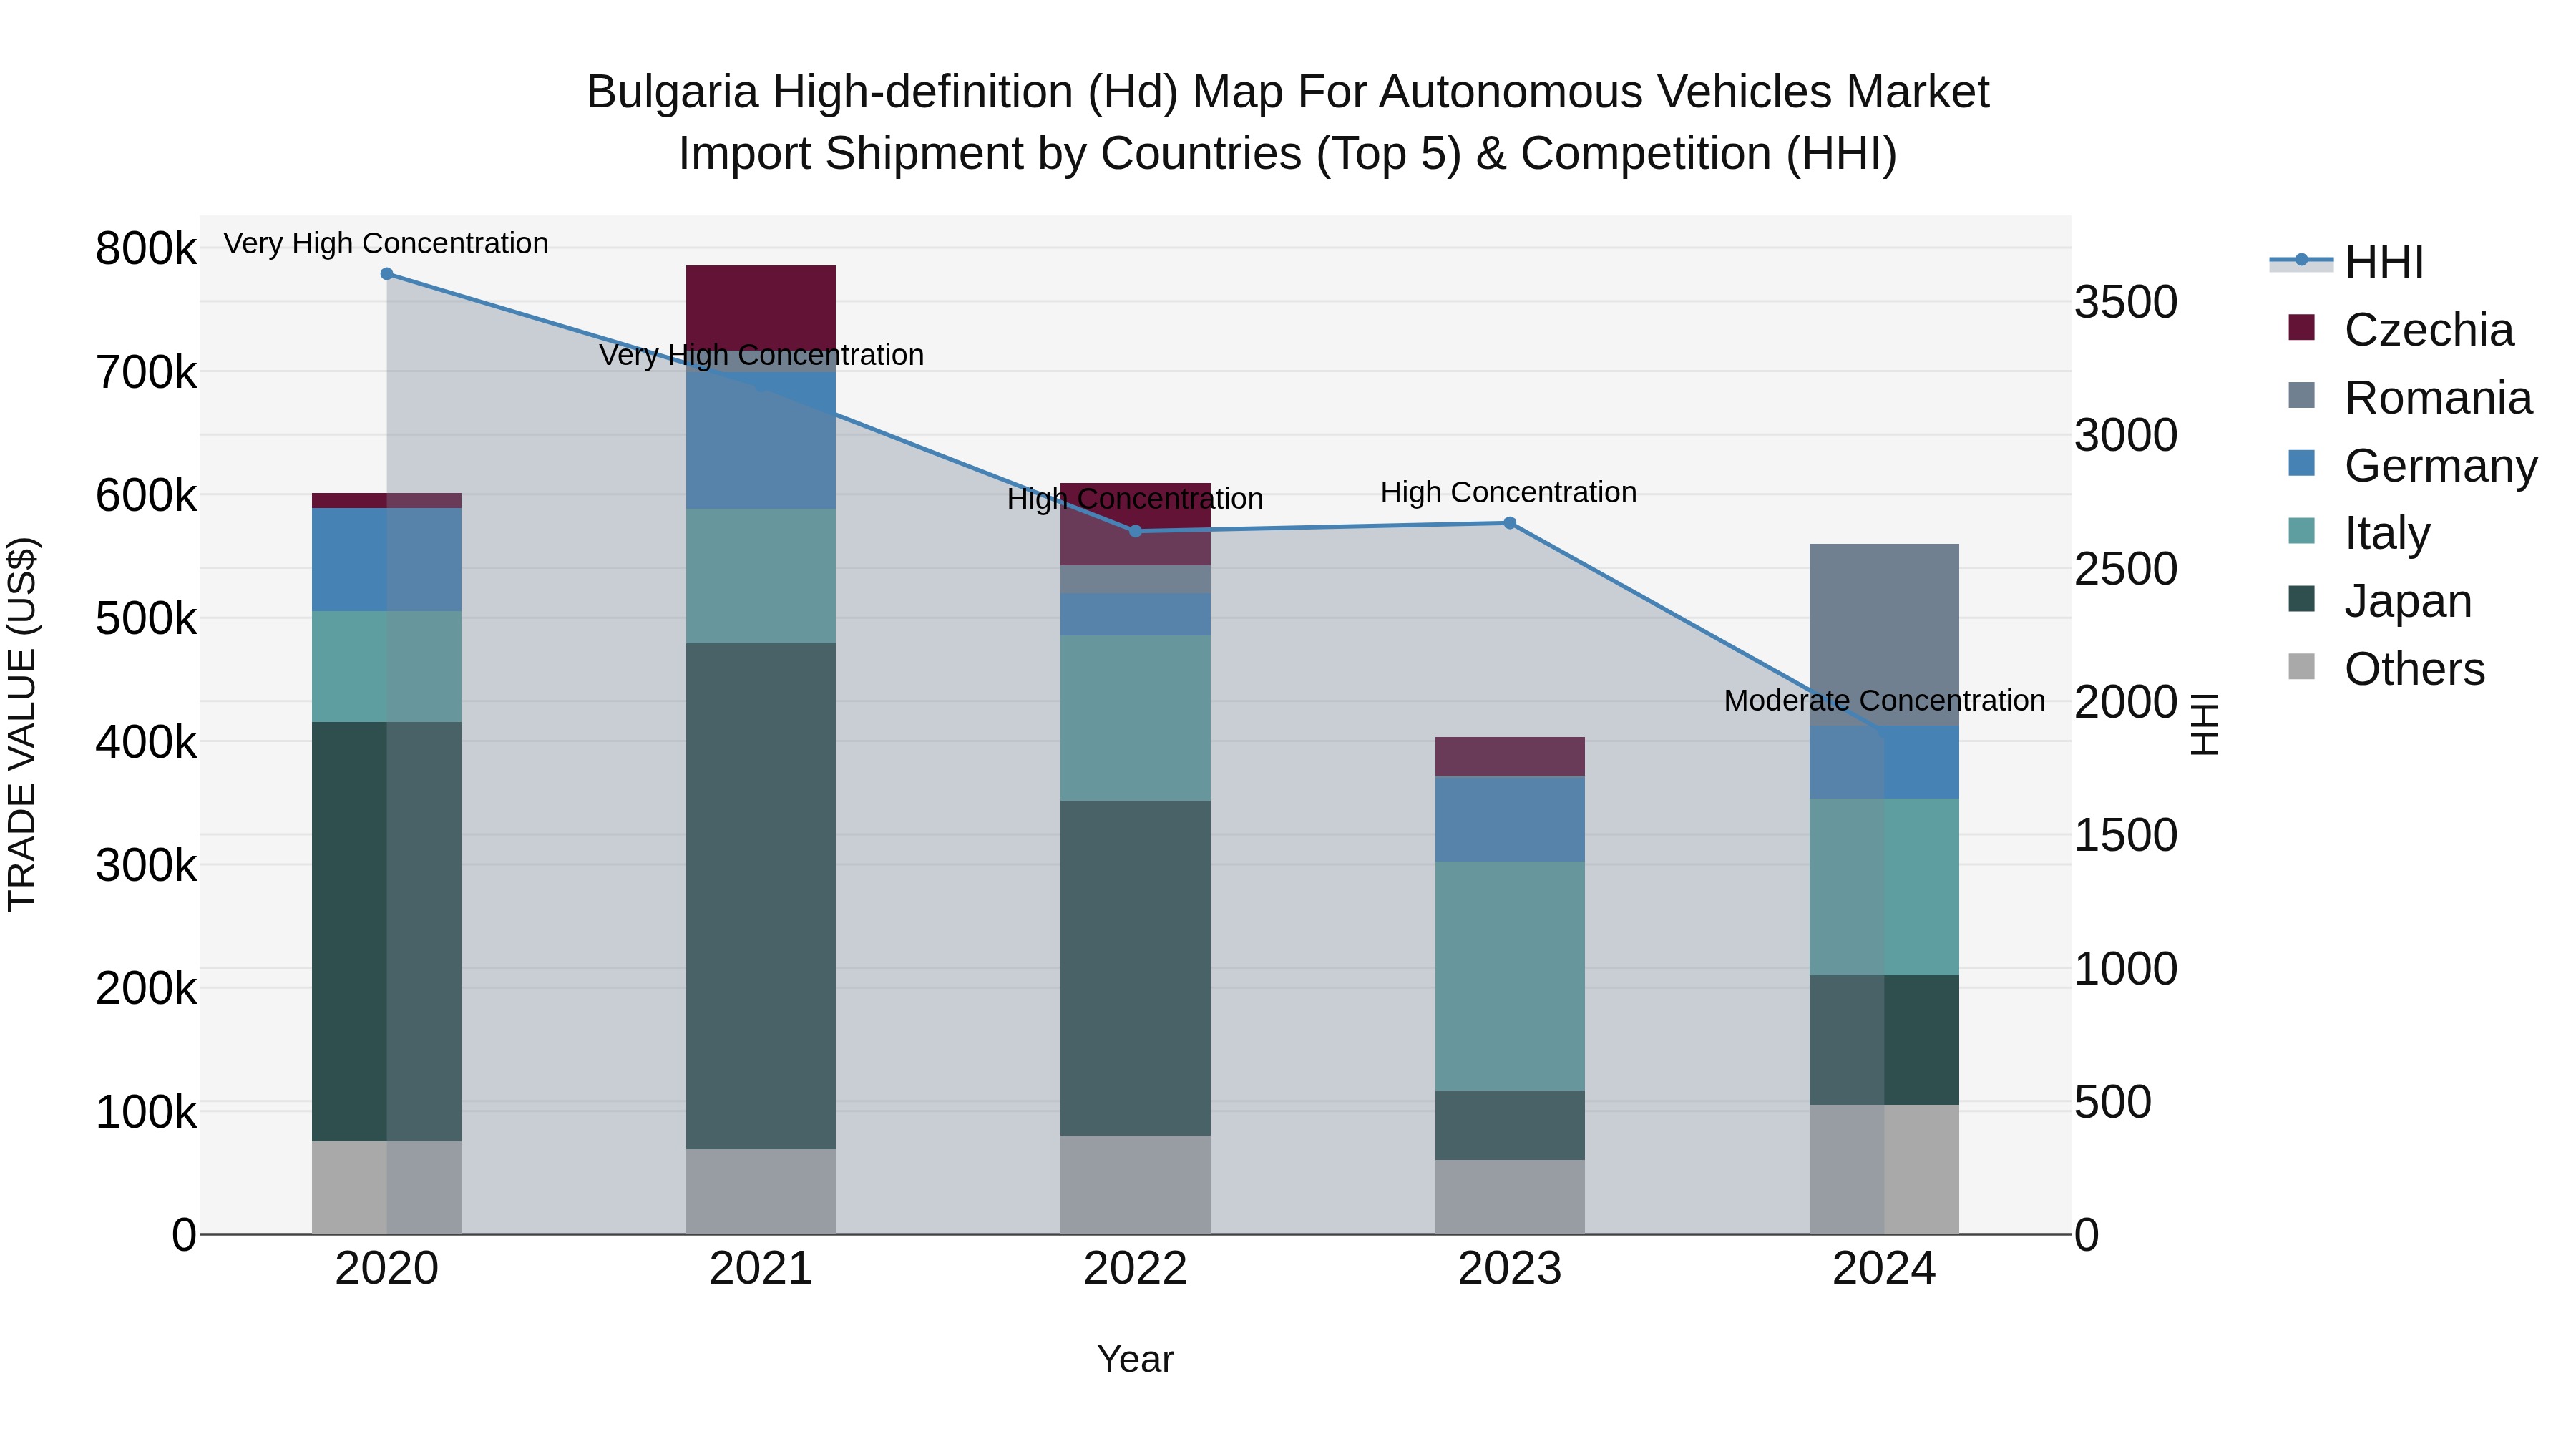Toggle Japan series in legend
2576x1449 pixels.
click(2379, 601)
